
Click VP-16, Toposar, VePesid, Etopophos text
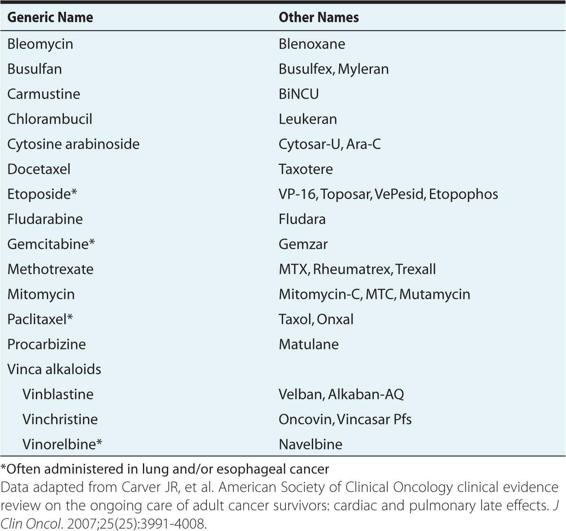click(x=388, y=194)
